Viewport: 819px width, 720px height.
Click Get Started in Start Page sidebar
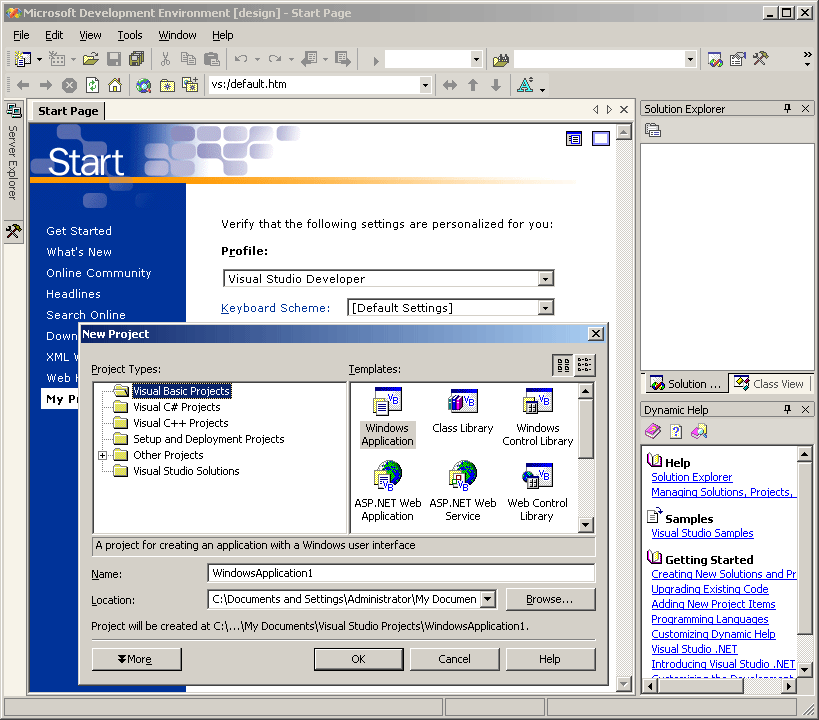tap(79, 231)
